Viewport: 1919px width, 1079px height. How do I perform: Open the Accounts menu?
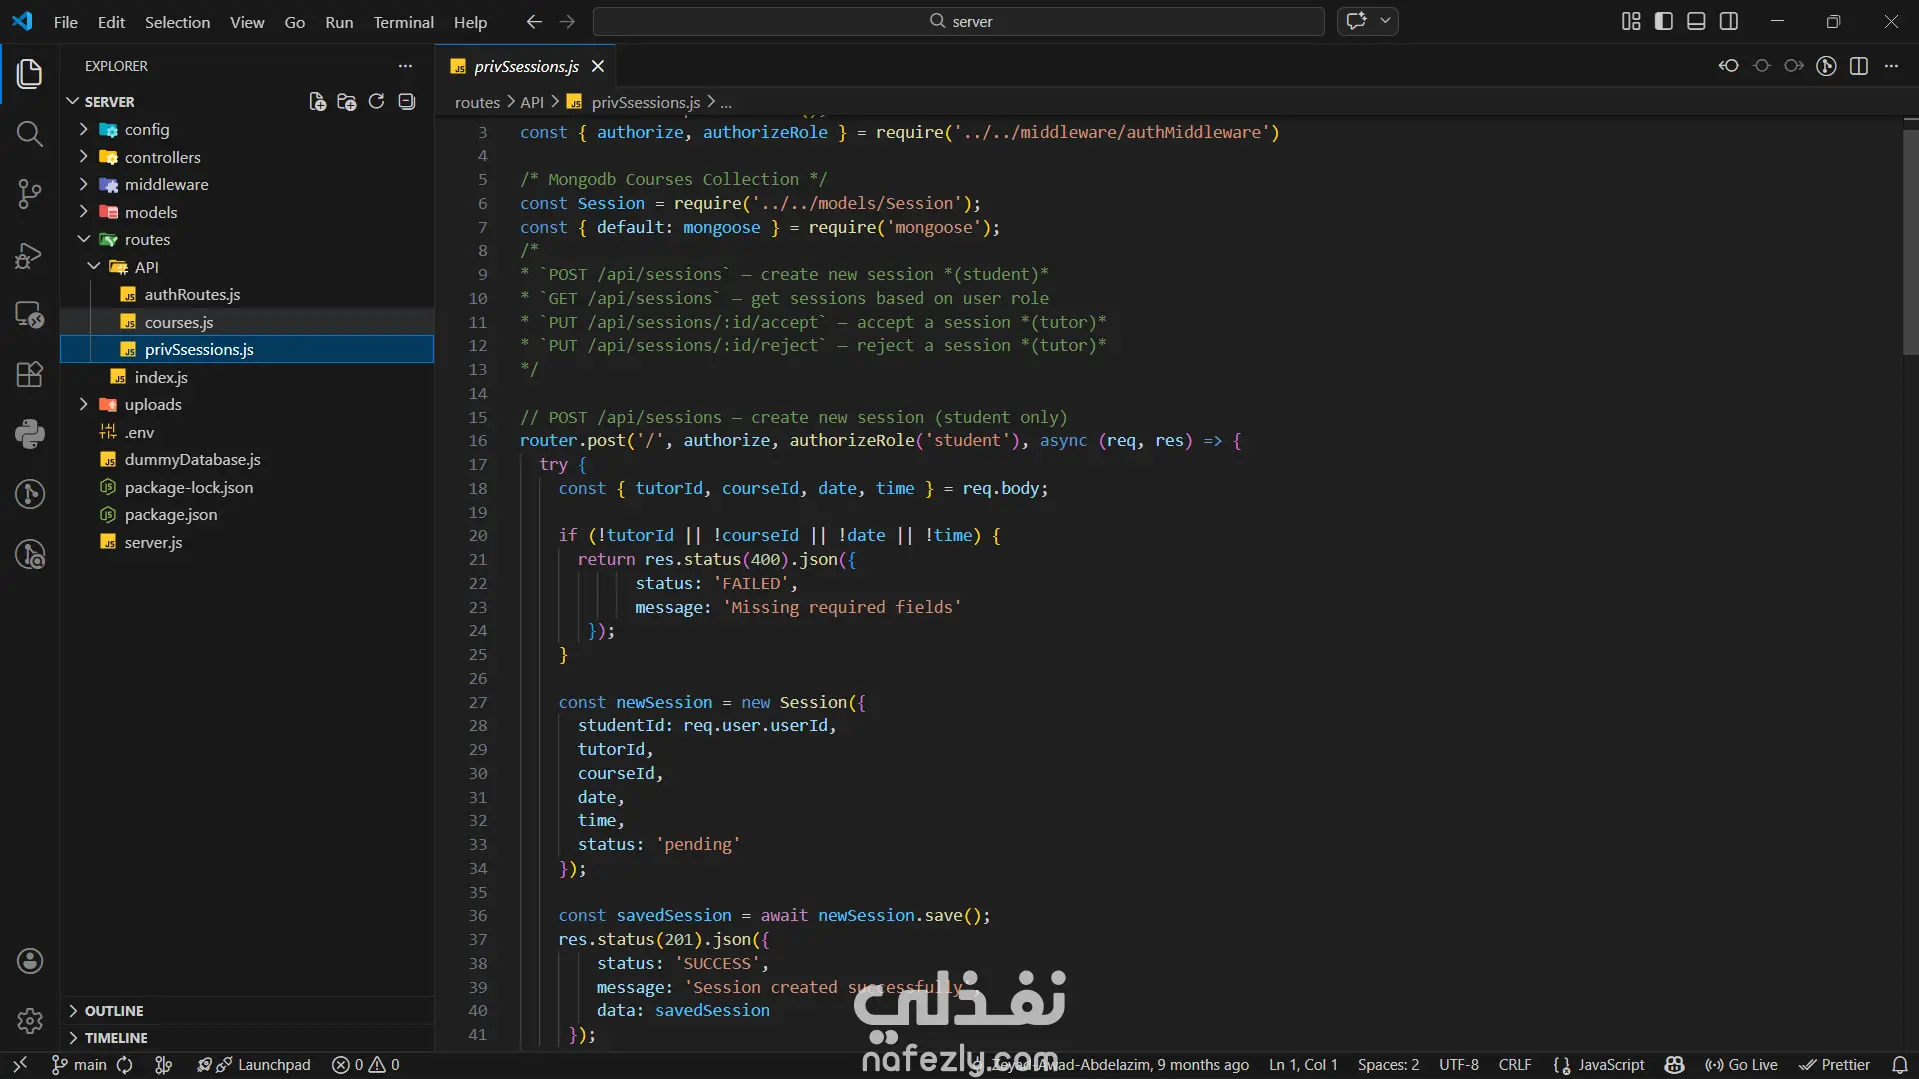(x=30, y=961)
